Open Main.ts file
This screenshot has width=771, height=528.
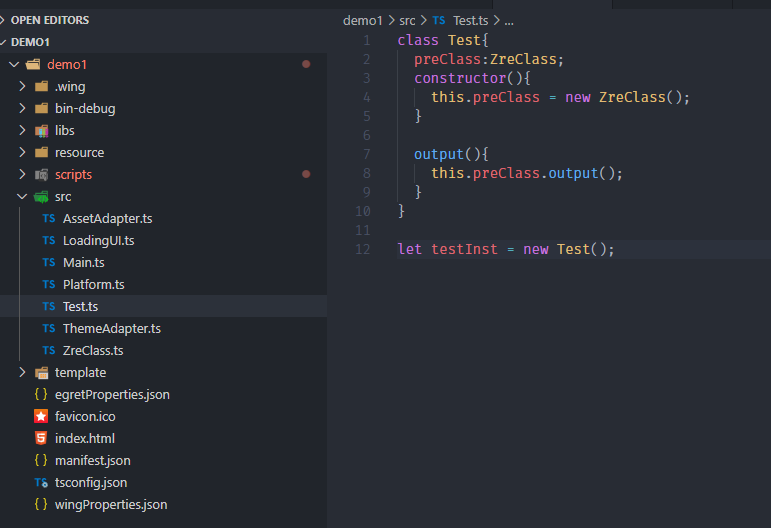(84, 263)
